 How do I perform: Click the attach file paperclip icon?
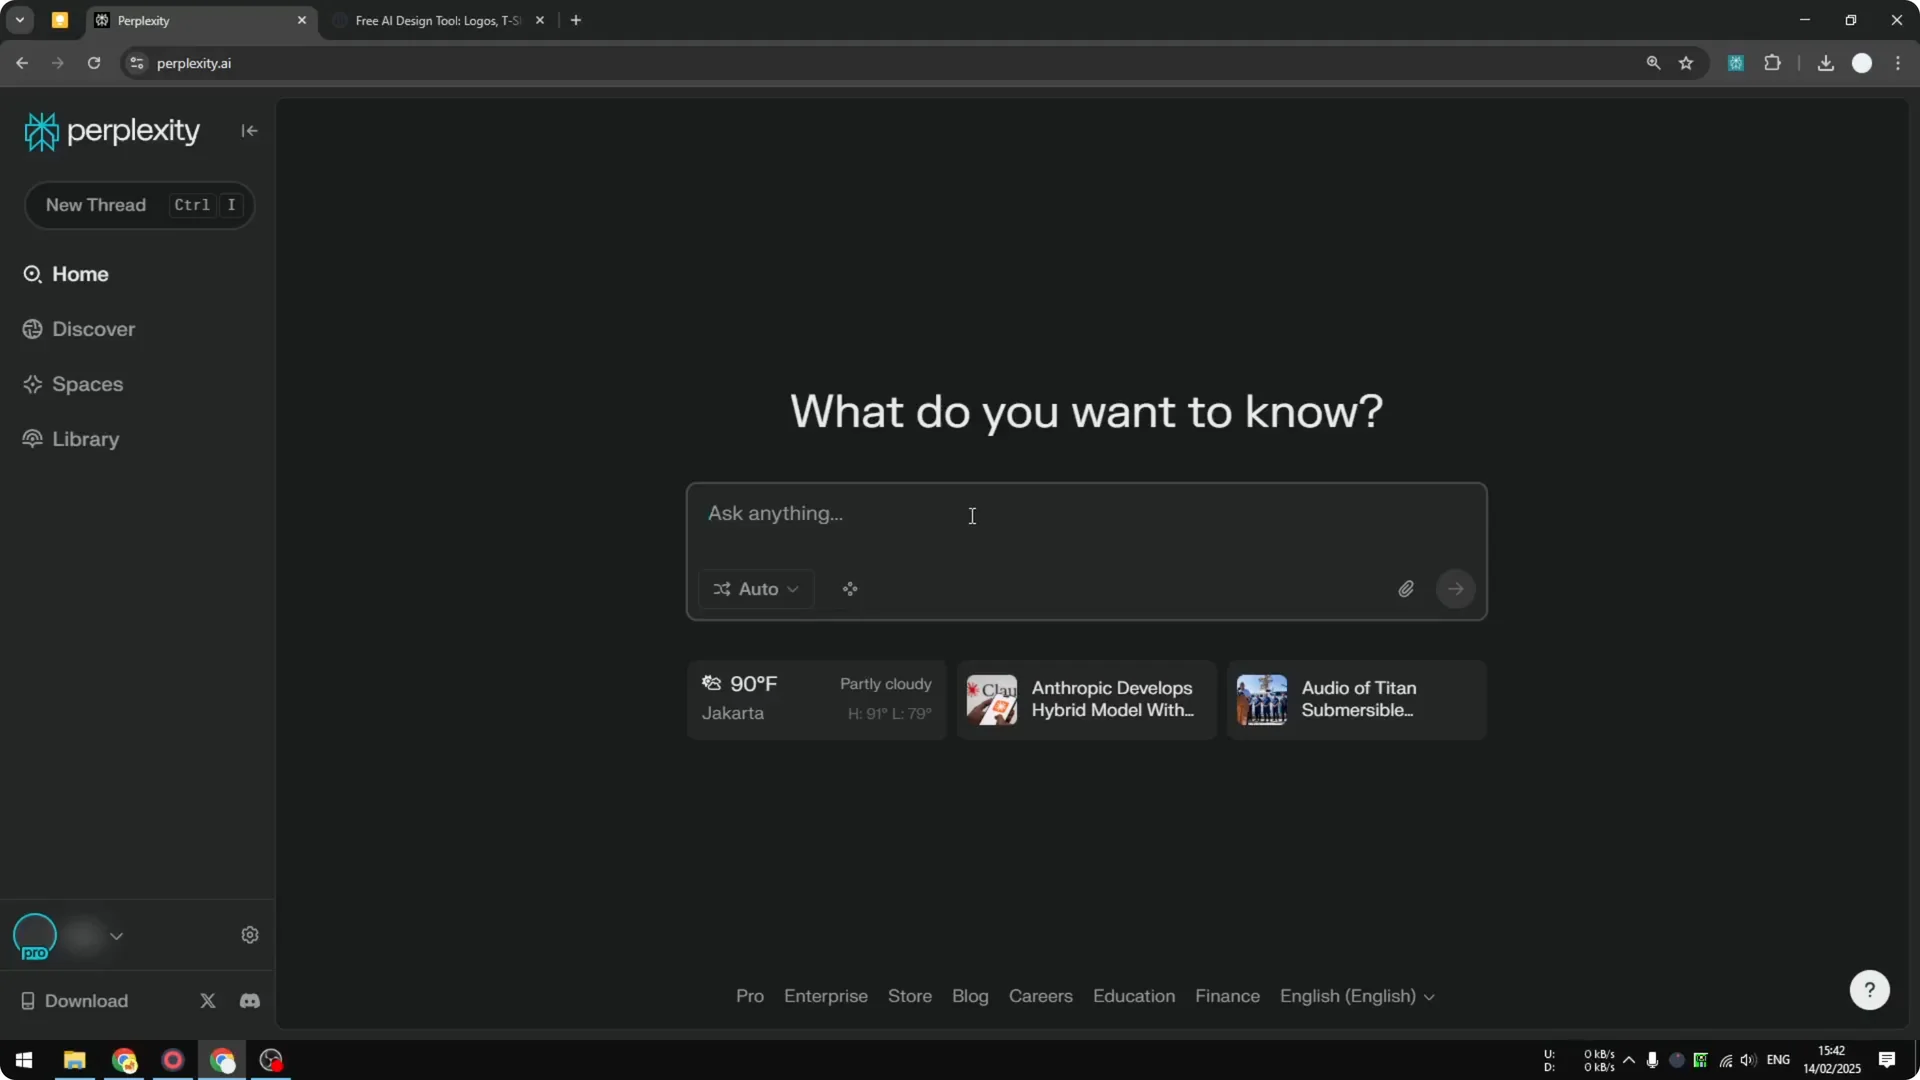[x=1406, y=589]
